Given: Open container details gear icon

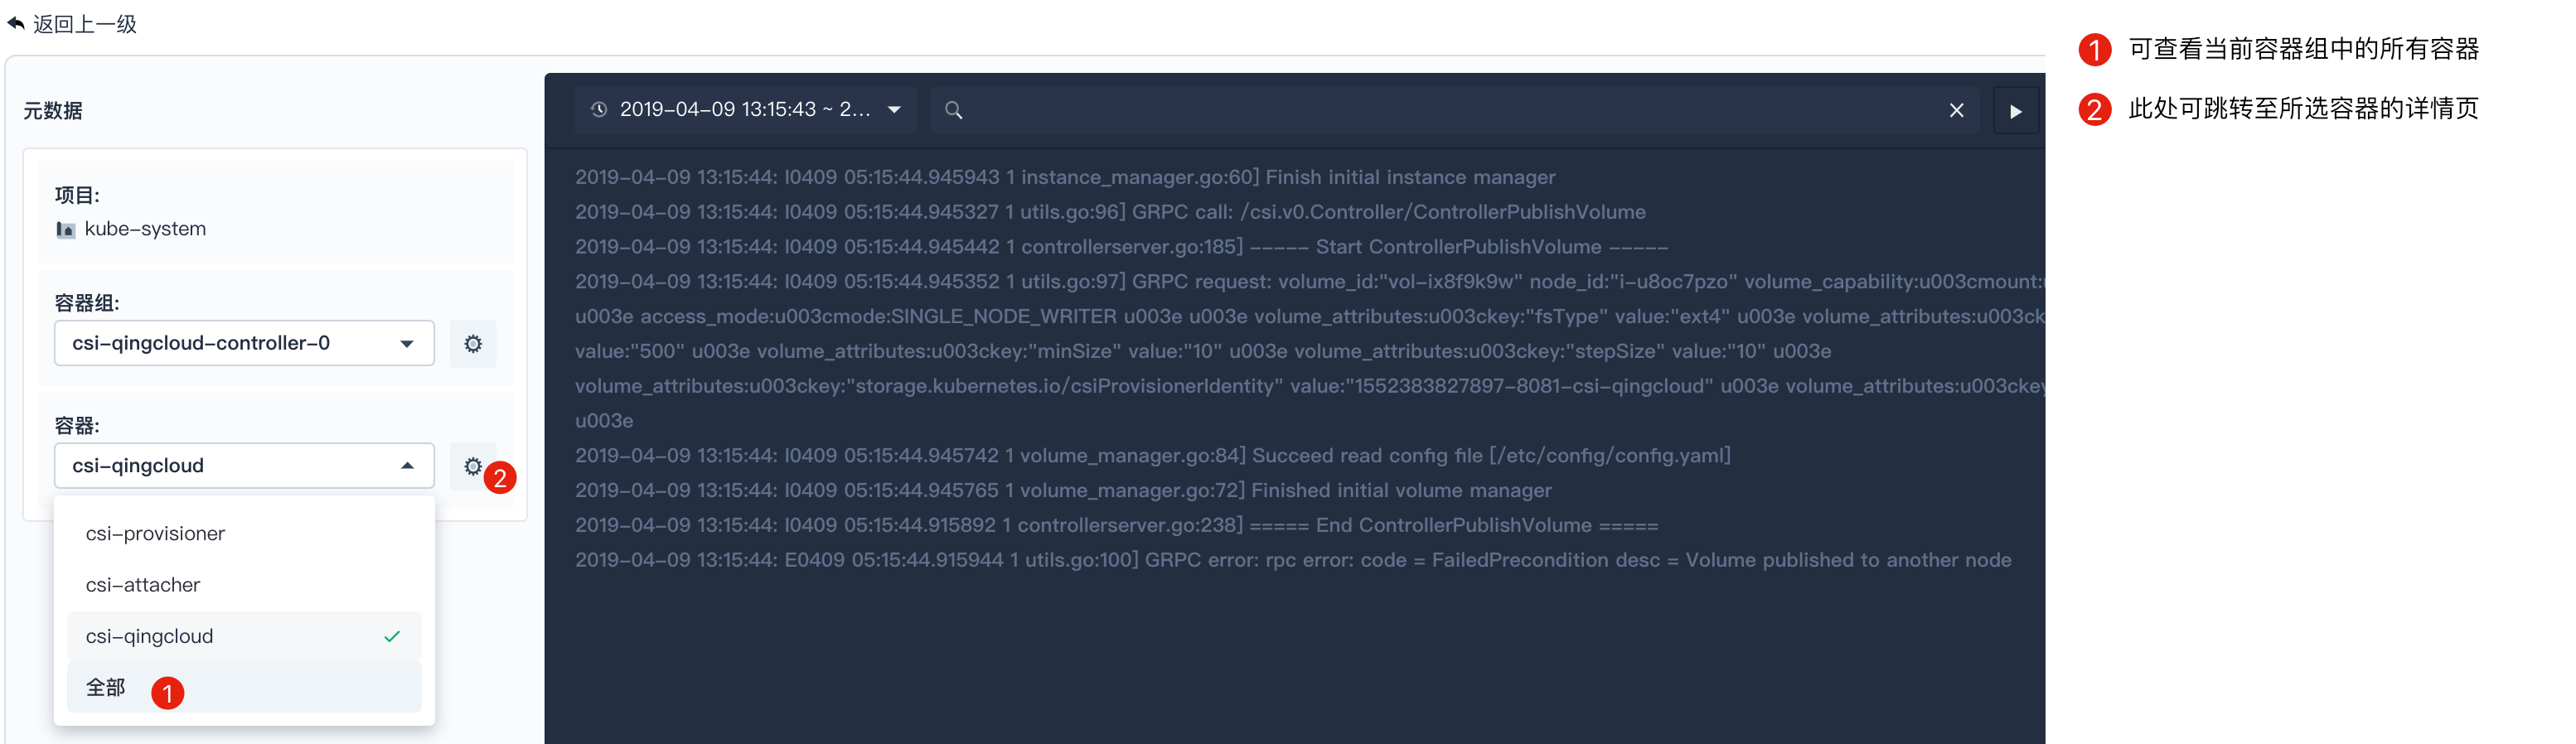Looking at the screenshot, I should click(x=472, y=466).
